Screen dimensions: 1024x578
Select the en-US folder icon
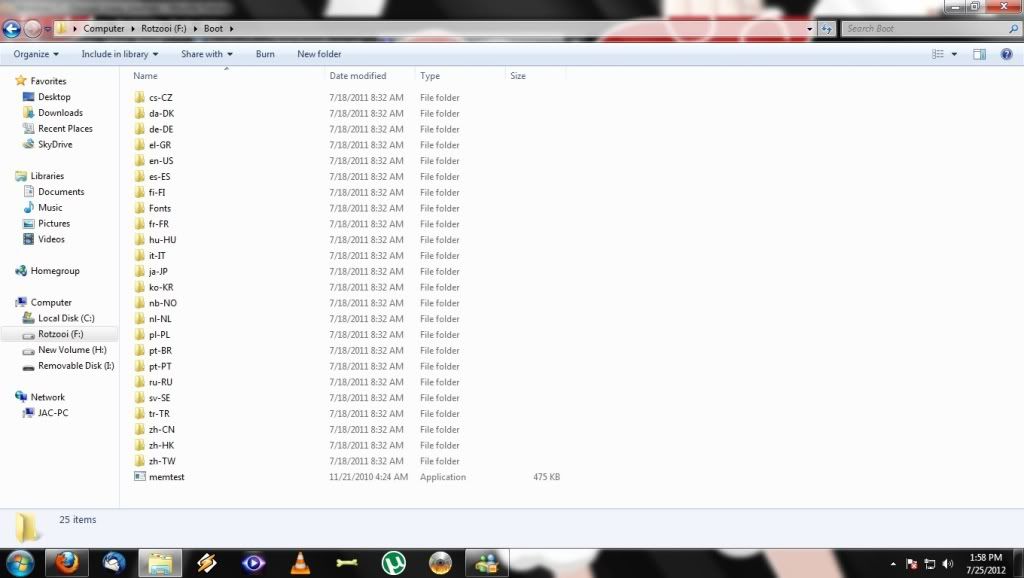tap(139, 161)
